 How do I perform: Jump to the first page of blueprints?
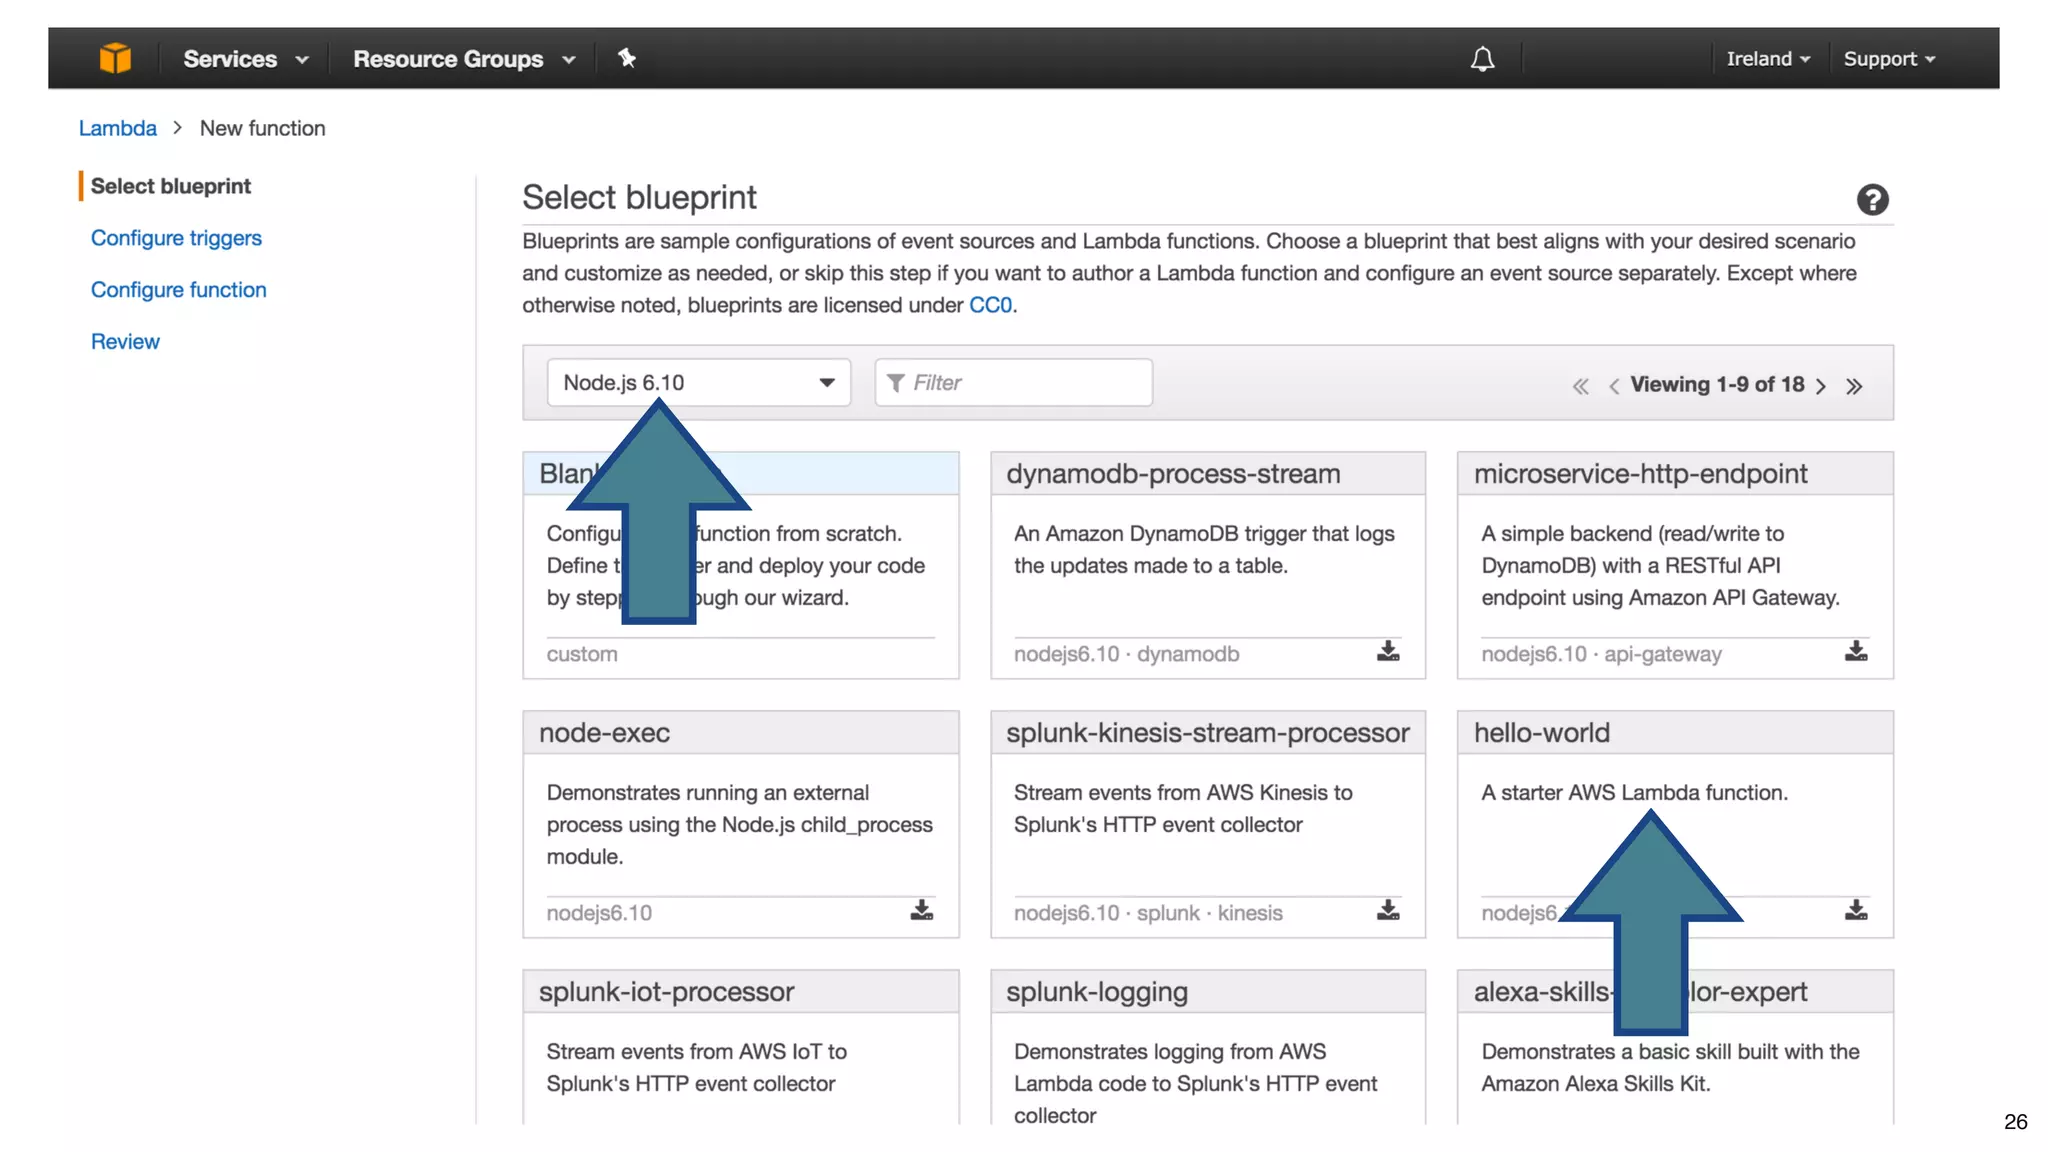point(1580,386)
